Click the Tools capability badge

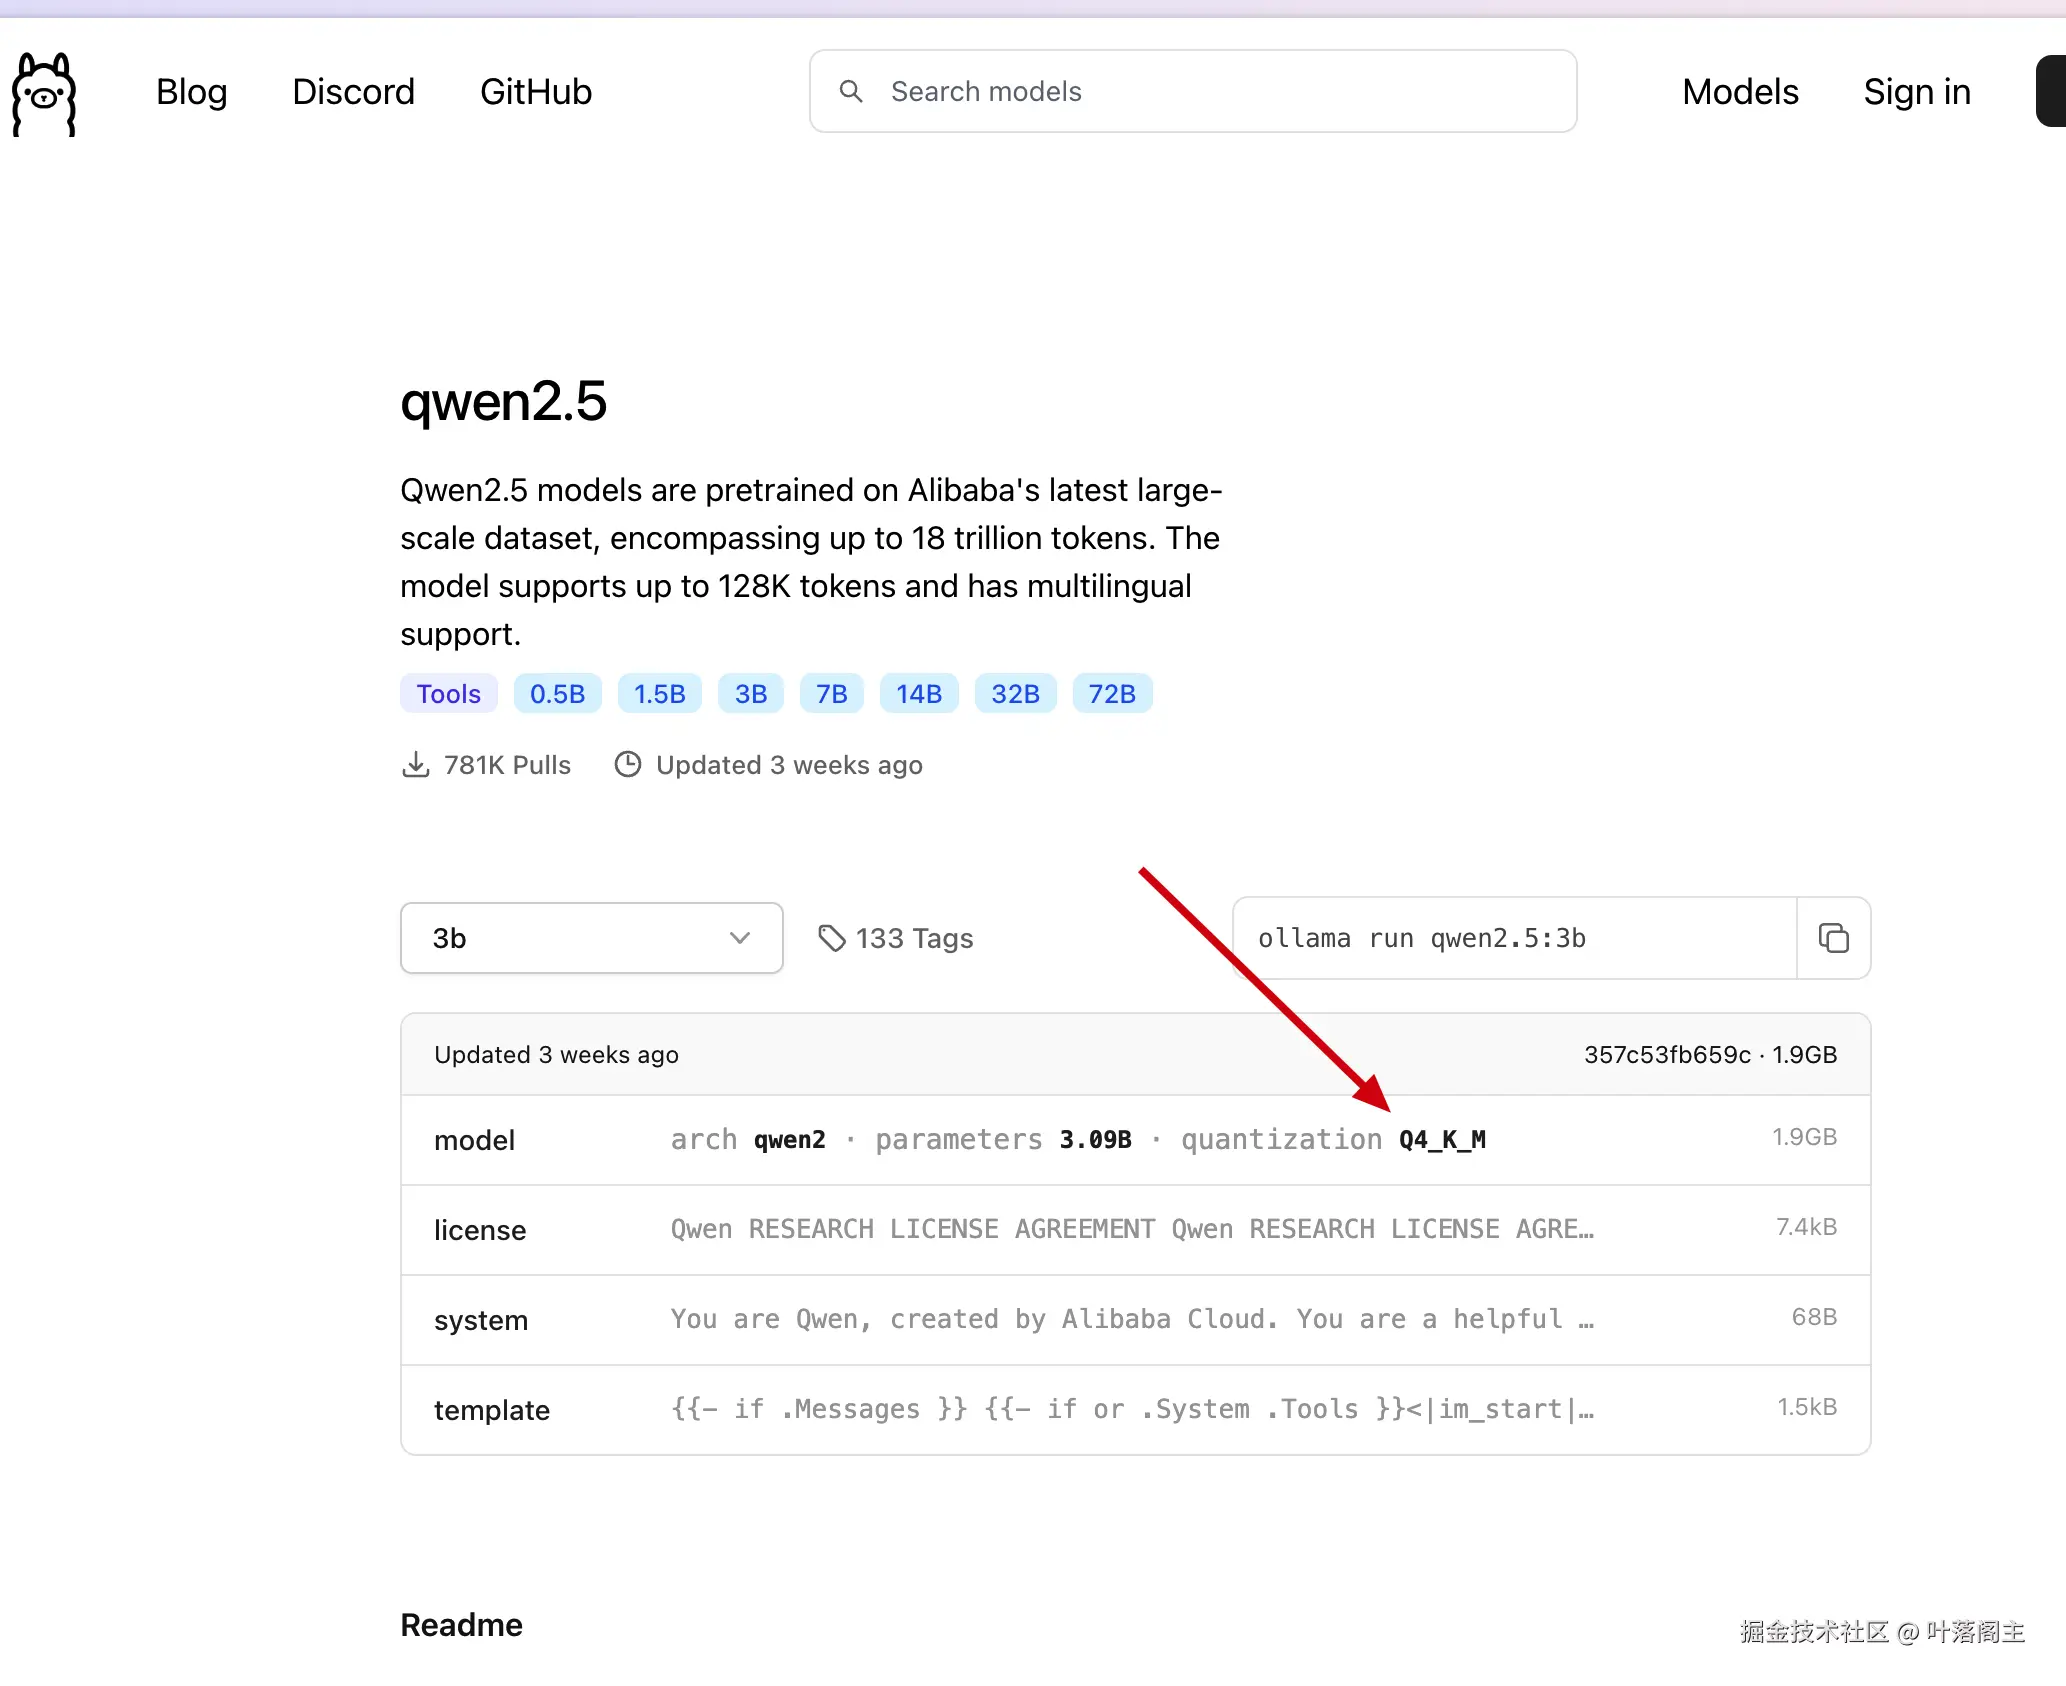pyautogui.click(x=448, y=694)
